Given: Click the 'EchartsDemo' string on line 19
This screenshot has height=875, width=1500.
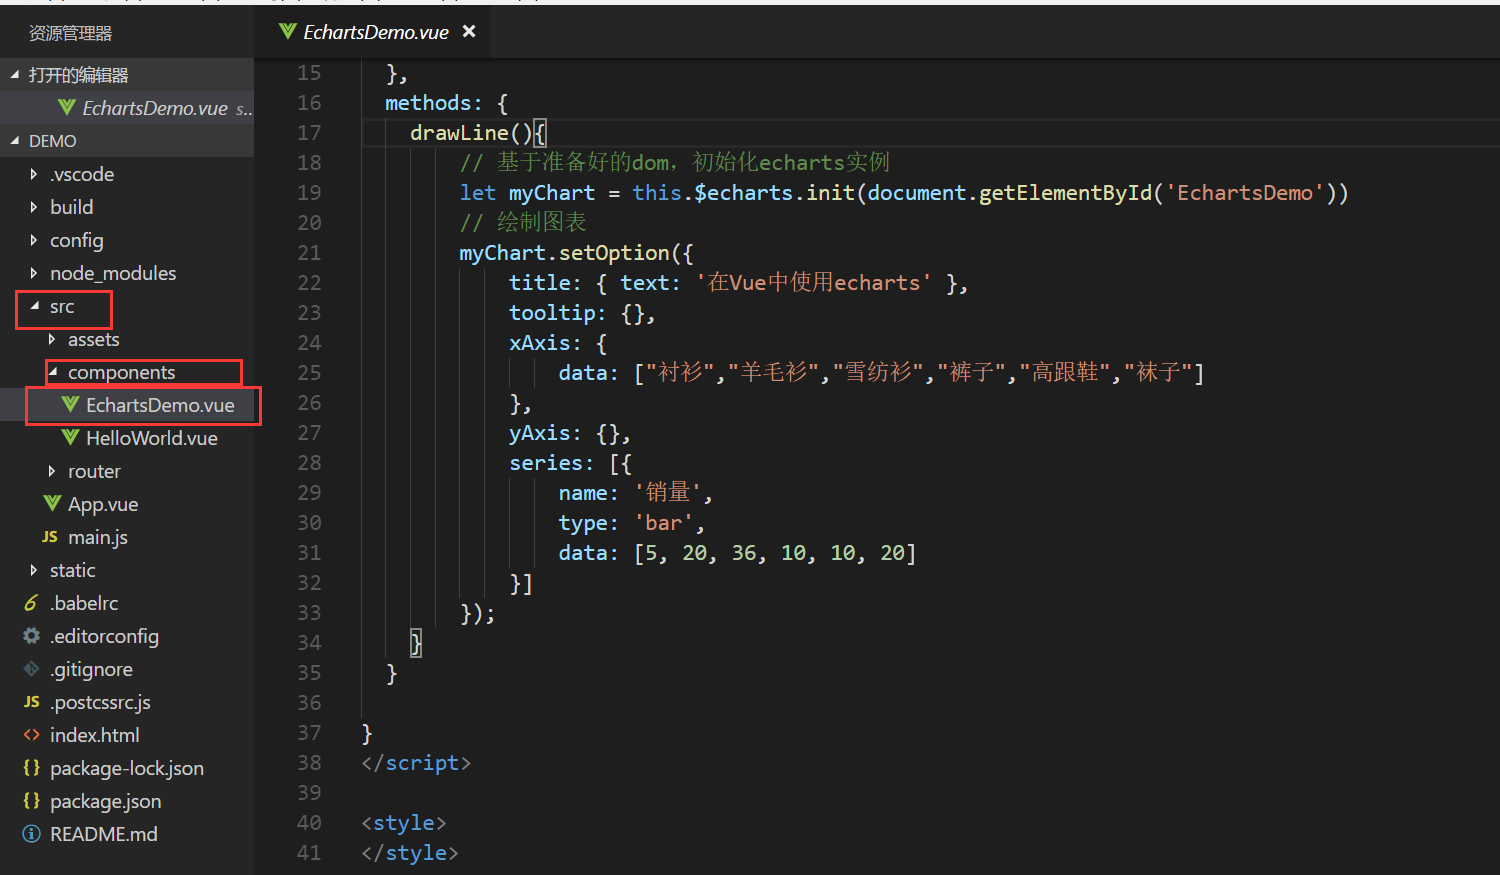Looking at the screenshot, I should tap(1244, 192).
